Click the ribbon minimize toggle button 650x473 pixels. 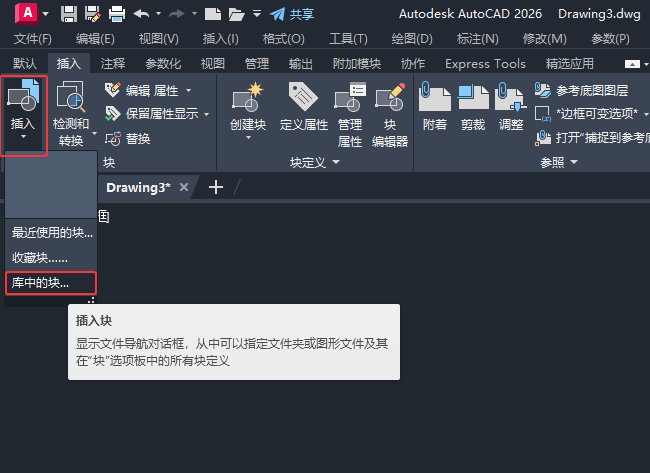click(x=632, y=64)
